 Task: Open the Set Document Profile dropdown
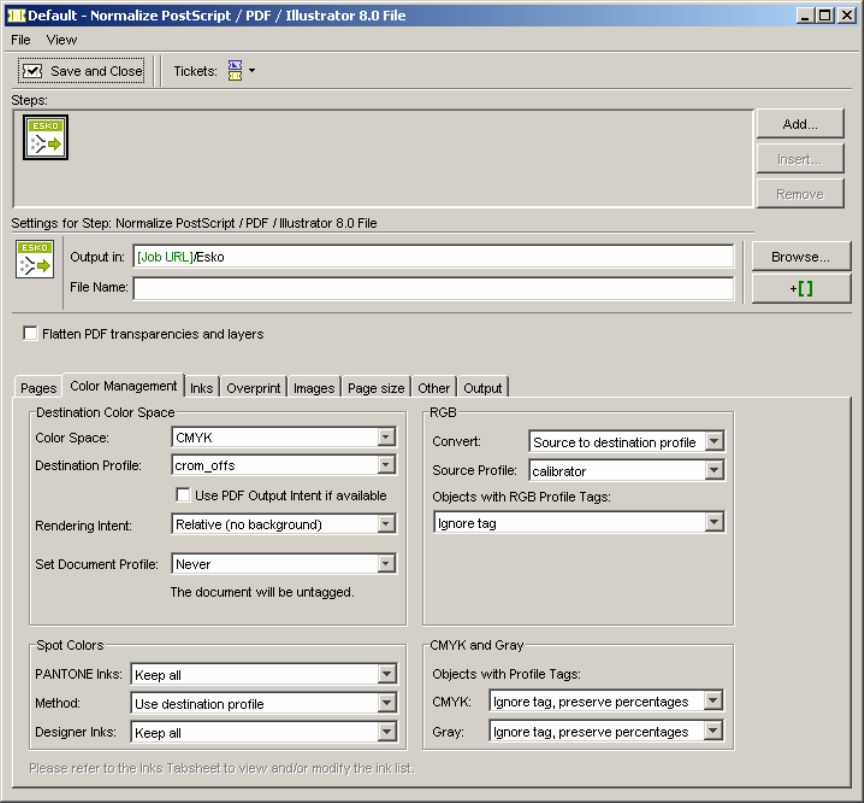coord(386,563)
